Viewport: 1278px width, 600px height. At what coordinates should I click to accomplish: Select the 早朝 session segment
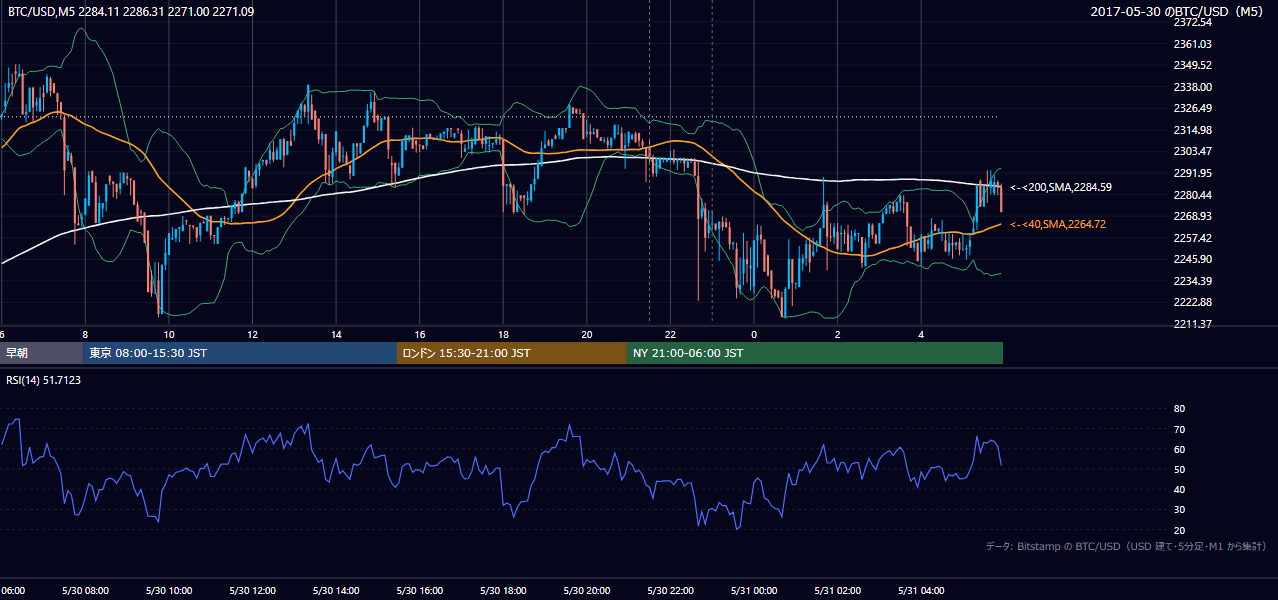tap(42, 353)
